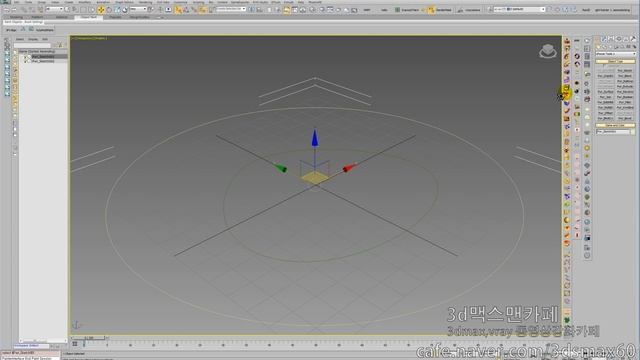Toggle Keyboard Shortcut Override

[168, 9]
